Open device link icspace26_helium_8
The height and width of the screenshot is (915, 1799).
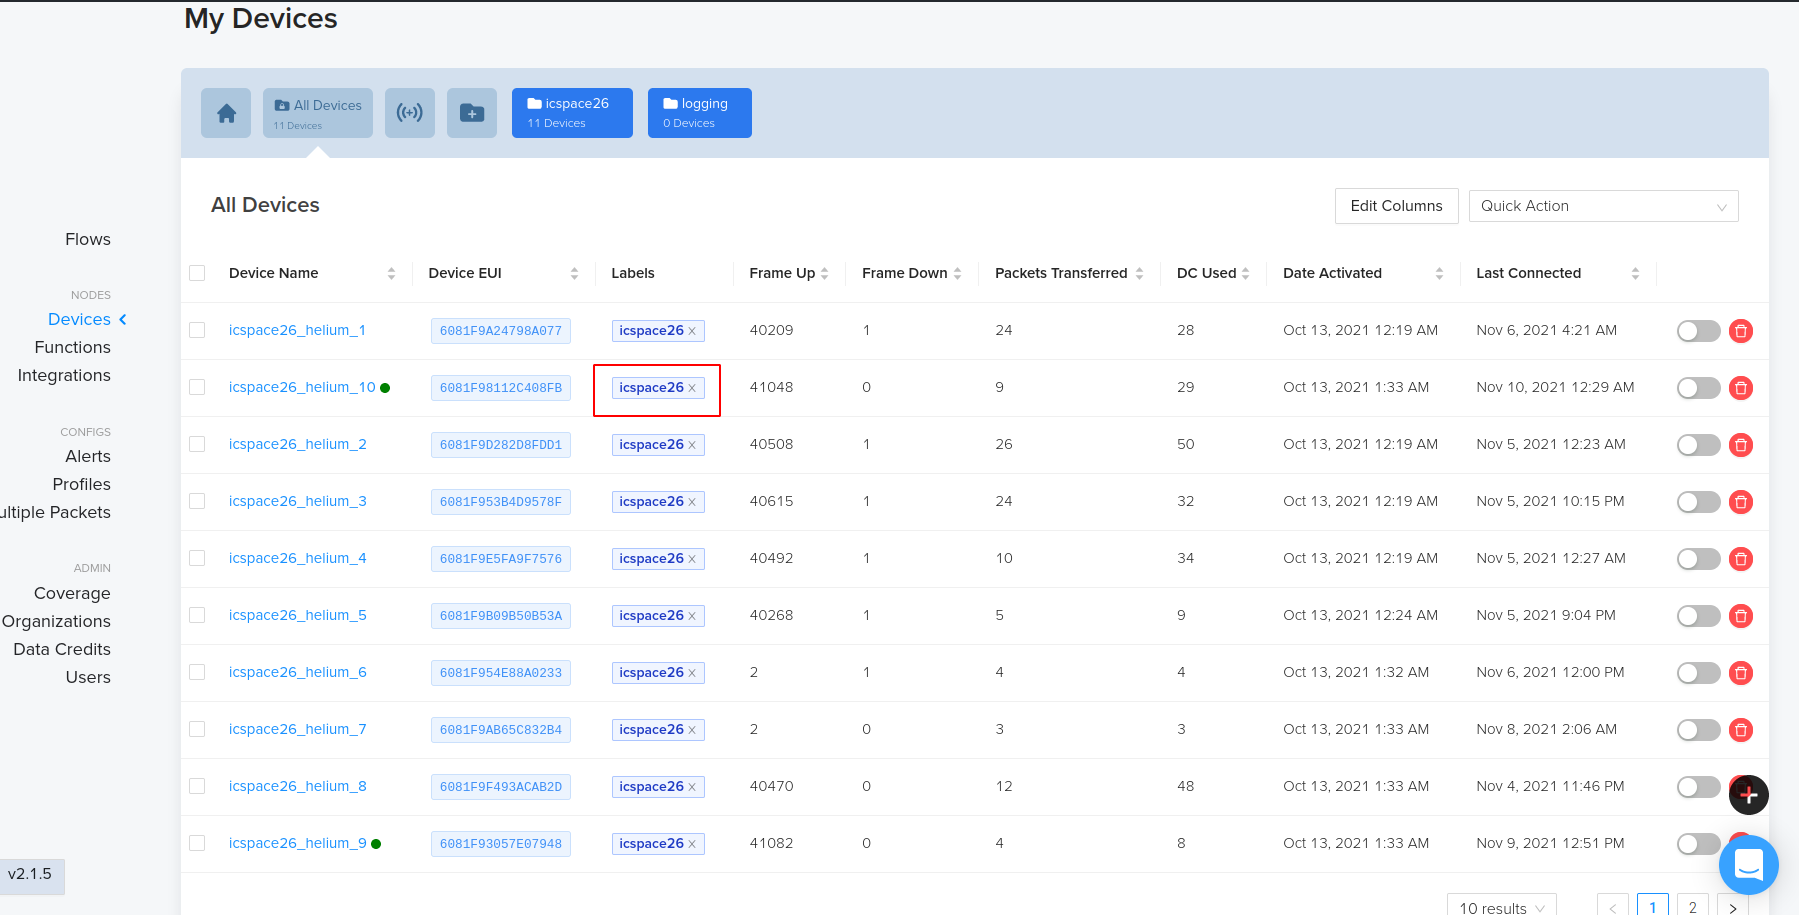297,786
